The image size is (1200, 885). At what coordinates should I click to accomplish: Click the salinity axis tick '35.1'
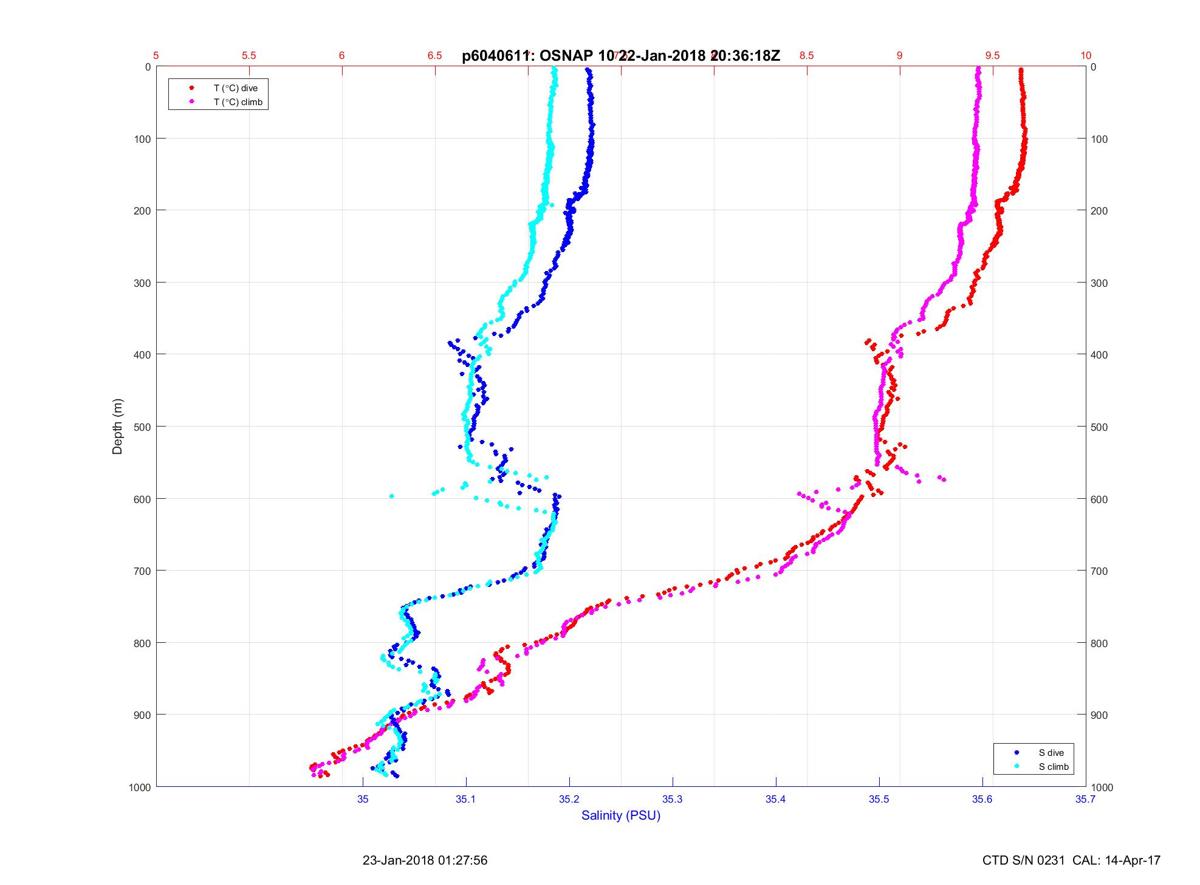(x=466, y=799)
